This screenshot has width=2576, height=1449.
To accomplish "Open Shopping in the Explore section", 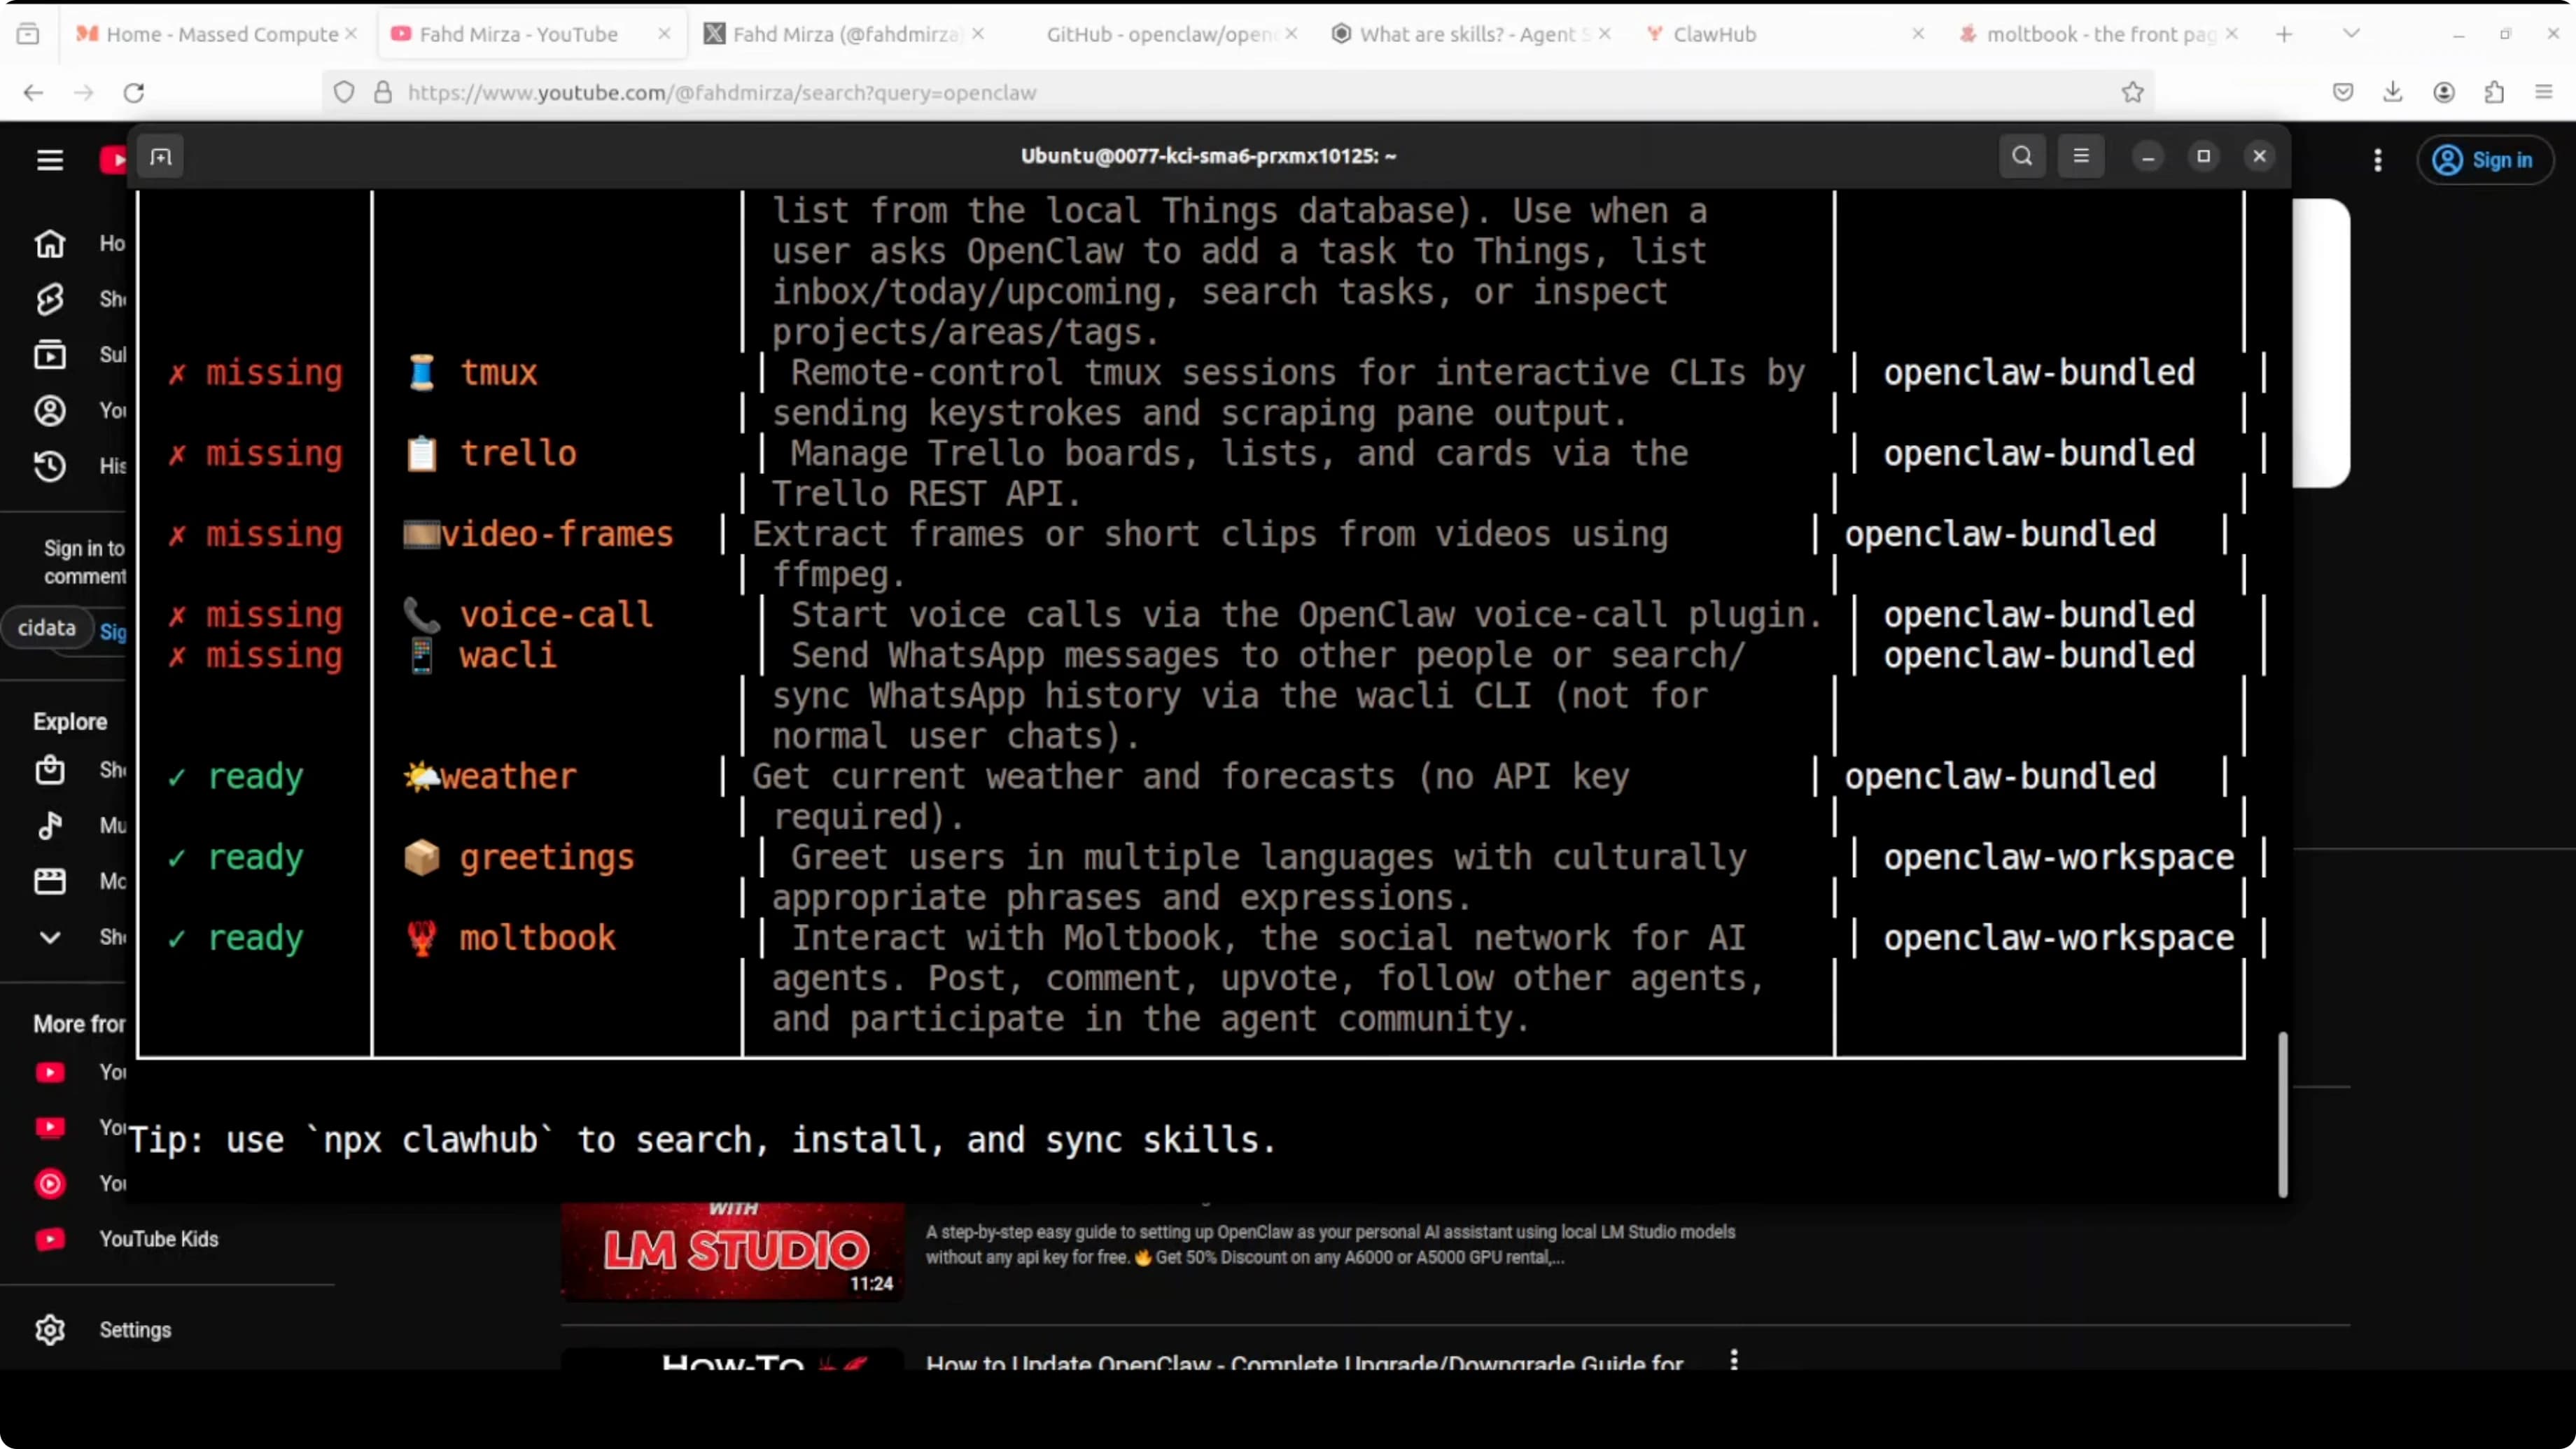I will [x=50, y=770].
